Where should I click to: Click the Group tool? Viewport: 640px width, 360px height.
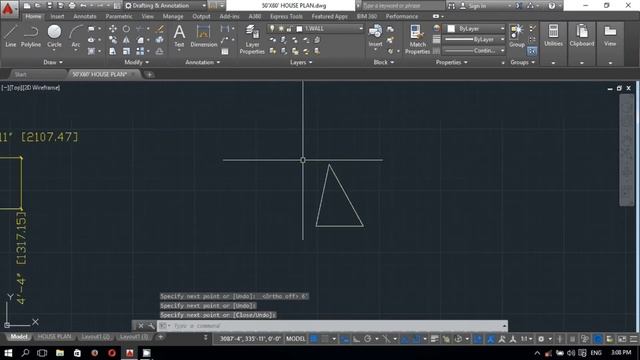click(517, 36)
